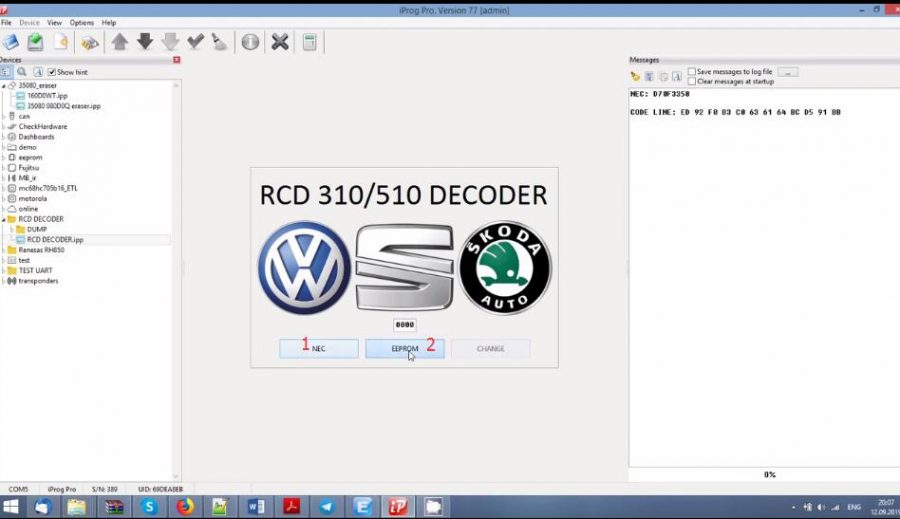Select the CheckHardware tree item
The width and height of the screenshot is (900, 519).
pyautogui.click(x=42, y=126)
